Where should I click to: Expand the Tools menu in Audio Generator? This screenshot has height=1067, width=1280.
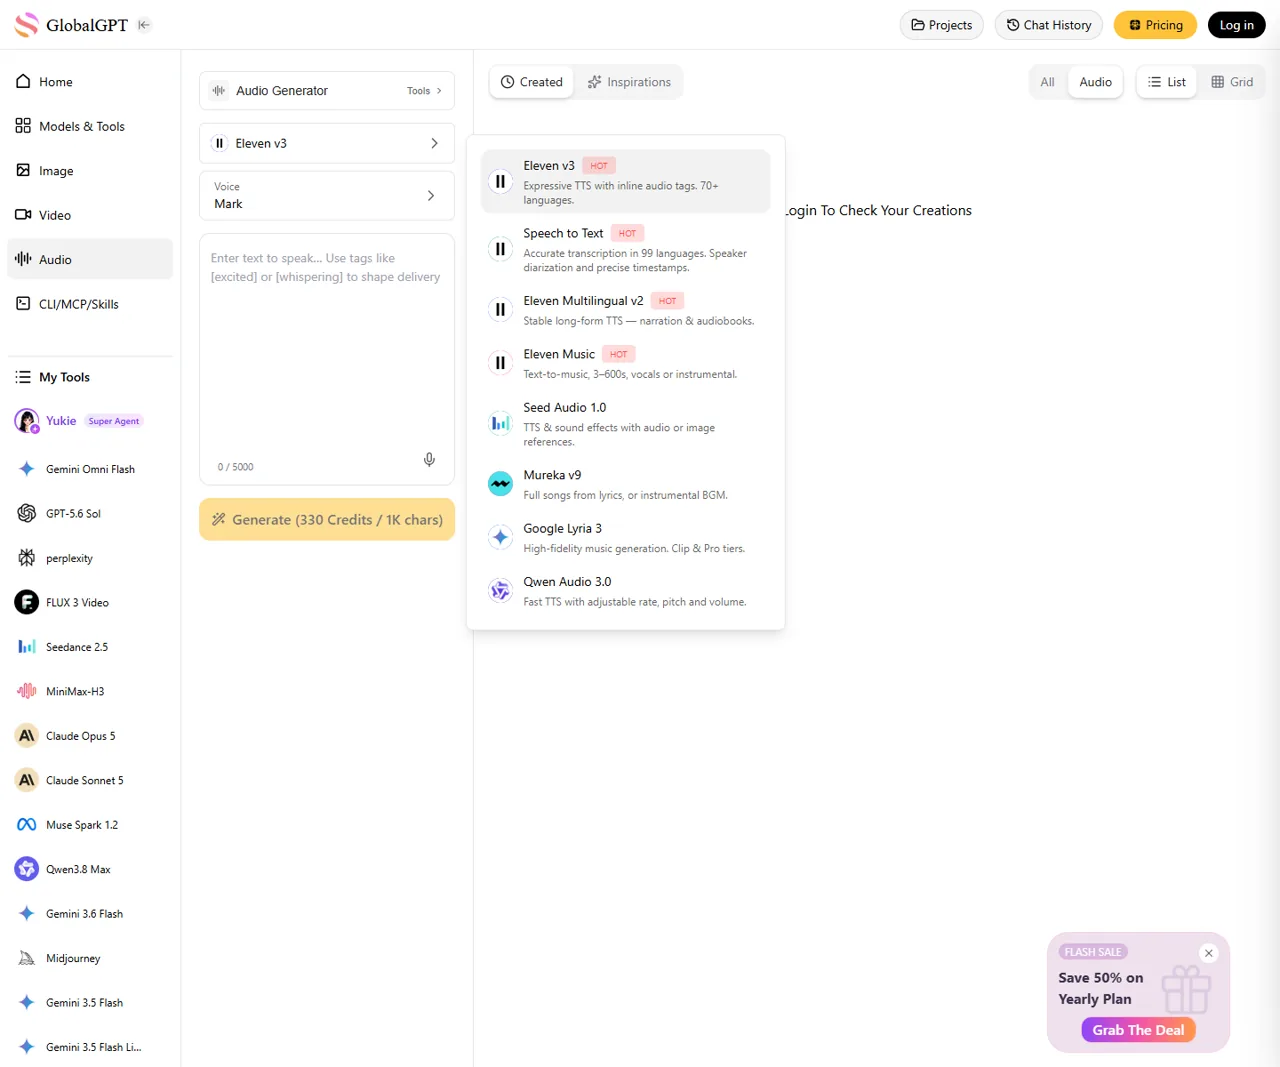[424, 91]
